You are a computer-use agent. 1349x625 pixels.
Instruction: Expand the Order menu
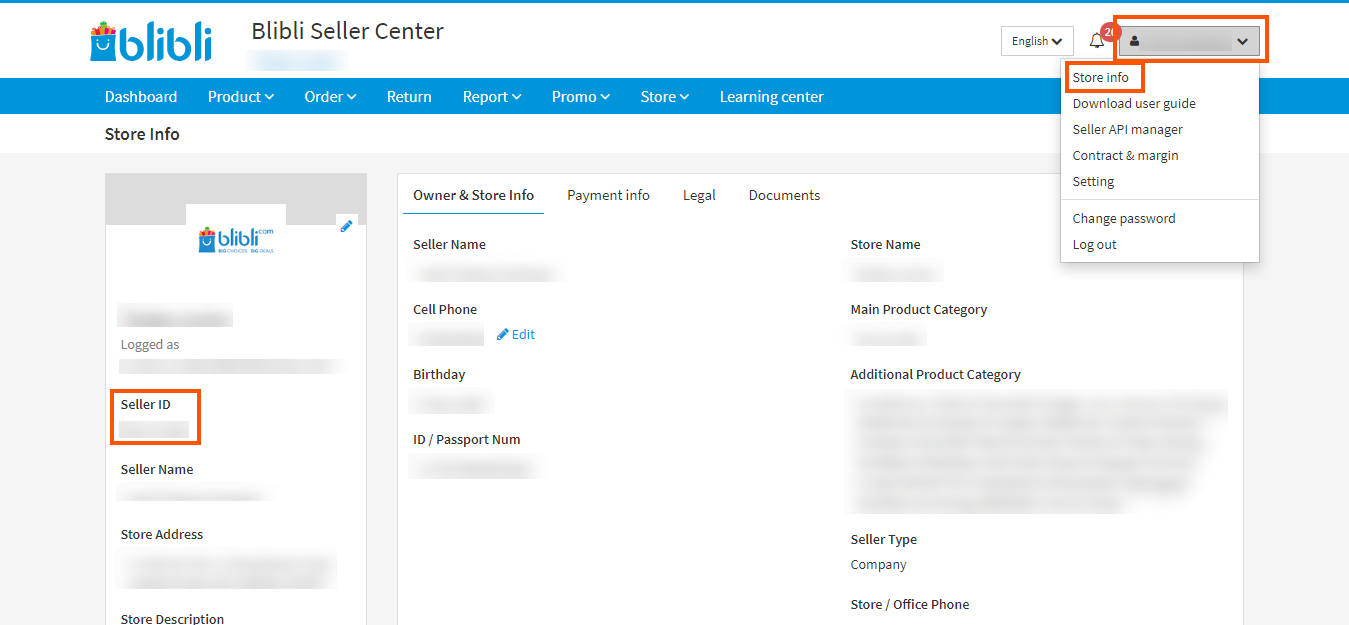click(331, 97)
